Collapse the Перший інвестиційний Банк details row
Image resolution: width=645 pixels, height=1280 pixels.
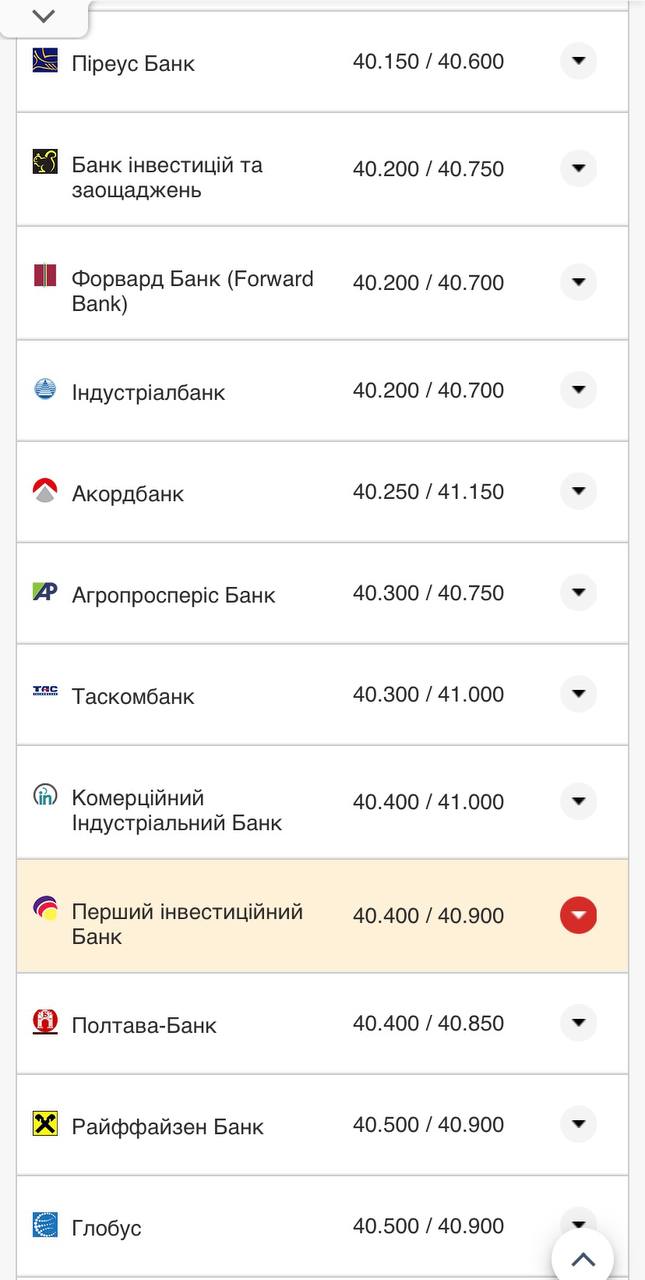click(578, 914)
